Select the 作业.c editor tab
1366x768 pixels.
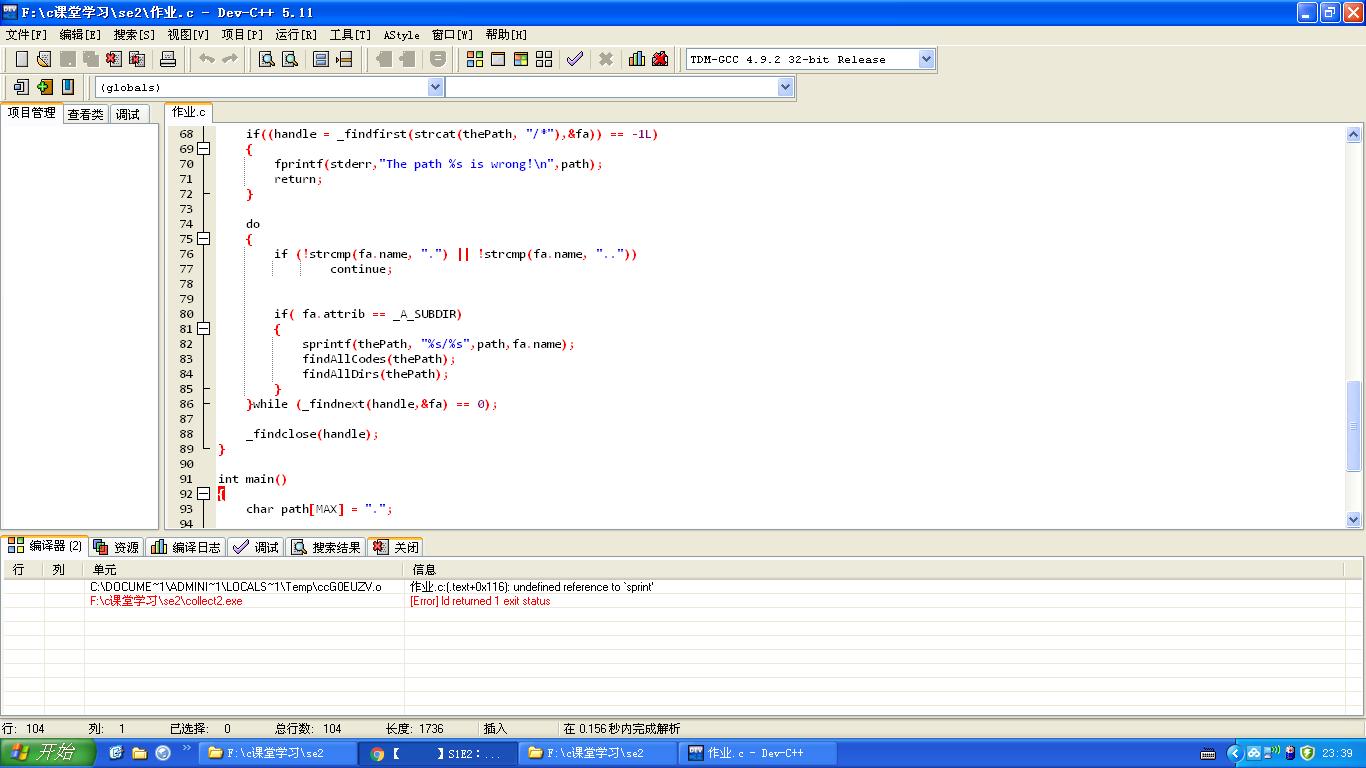[x=189, y=112]
